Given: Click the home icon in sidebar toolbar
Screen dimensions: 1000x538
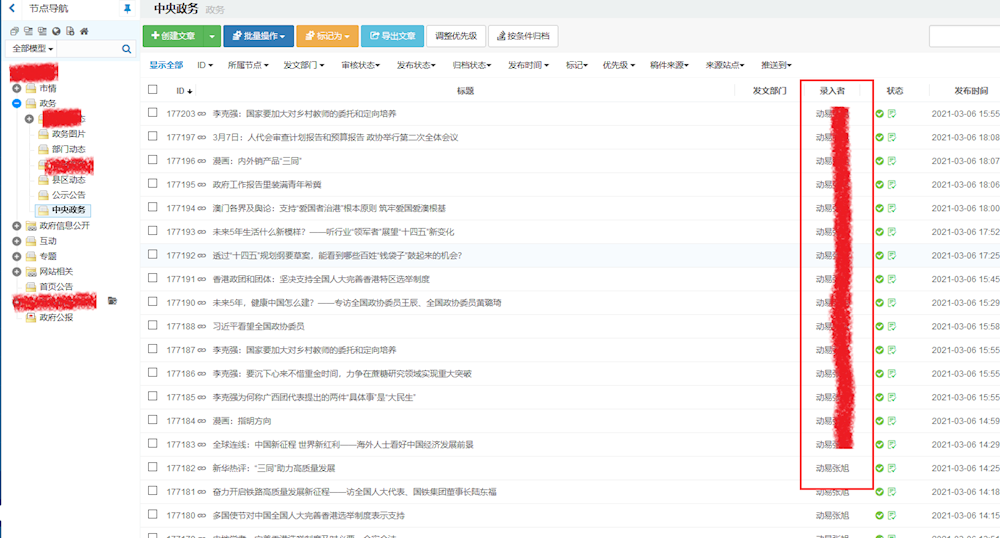Looking at the screenshot, I should [x=84, y=31].
